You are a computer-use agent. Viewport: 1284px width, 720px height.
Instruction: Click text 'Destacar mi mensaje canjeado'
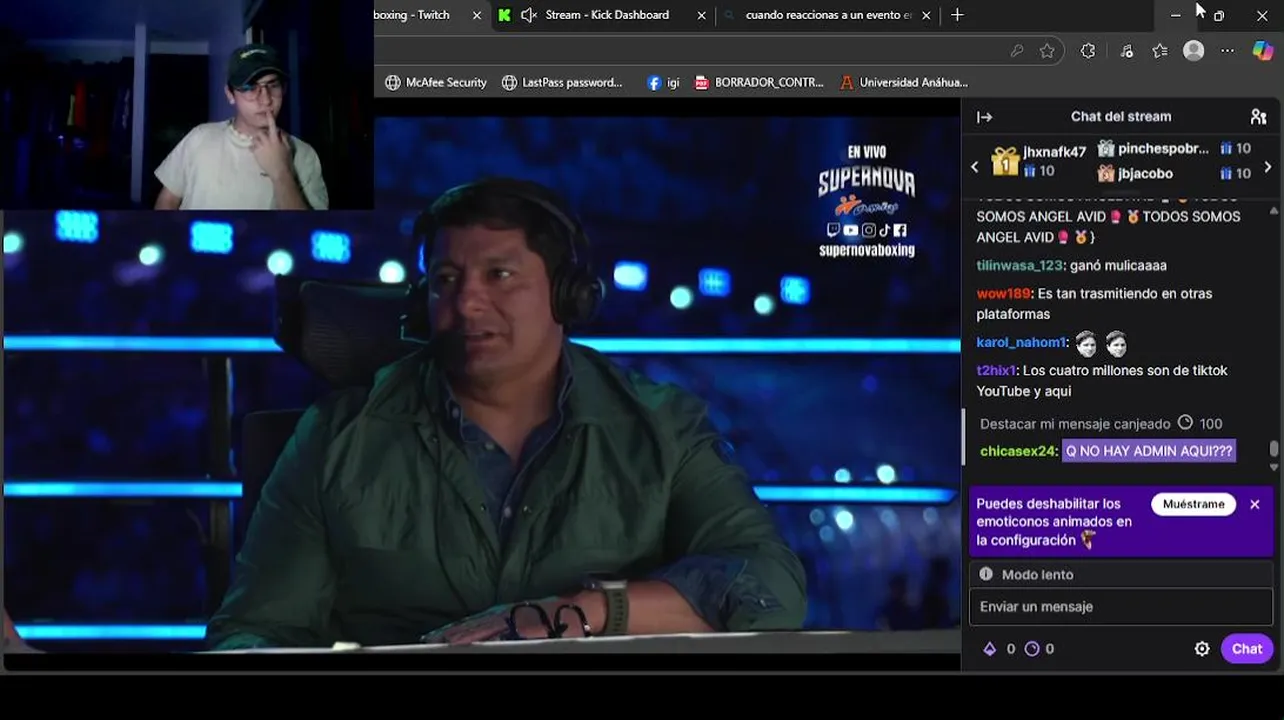click(1075, 424)
